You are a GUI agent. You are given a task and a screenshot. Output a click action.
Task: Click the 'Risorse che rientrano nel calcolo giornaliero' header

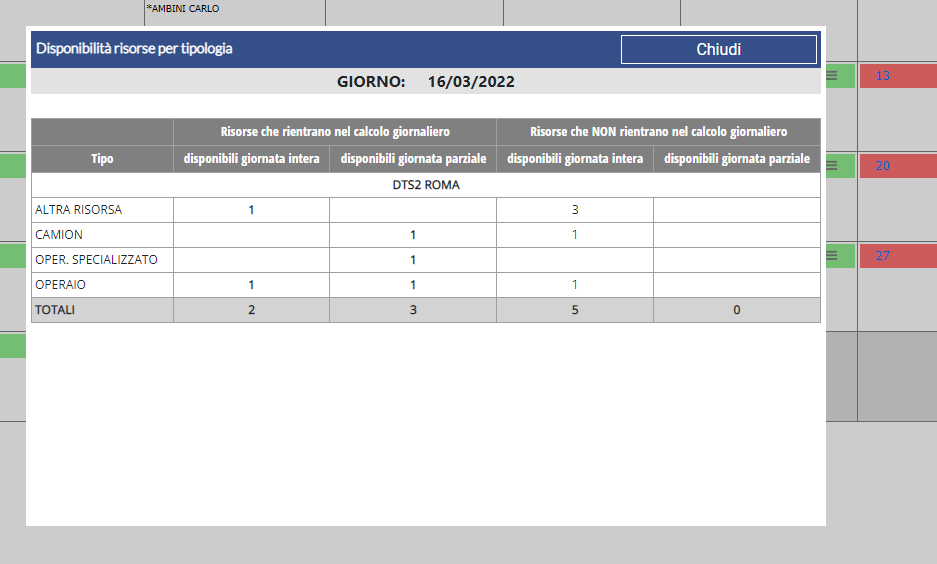point(335,132)
